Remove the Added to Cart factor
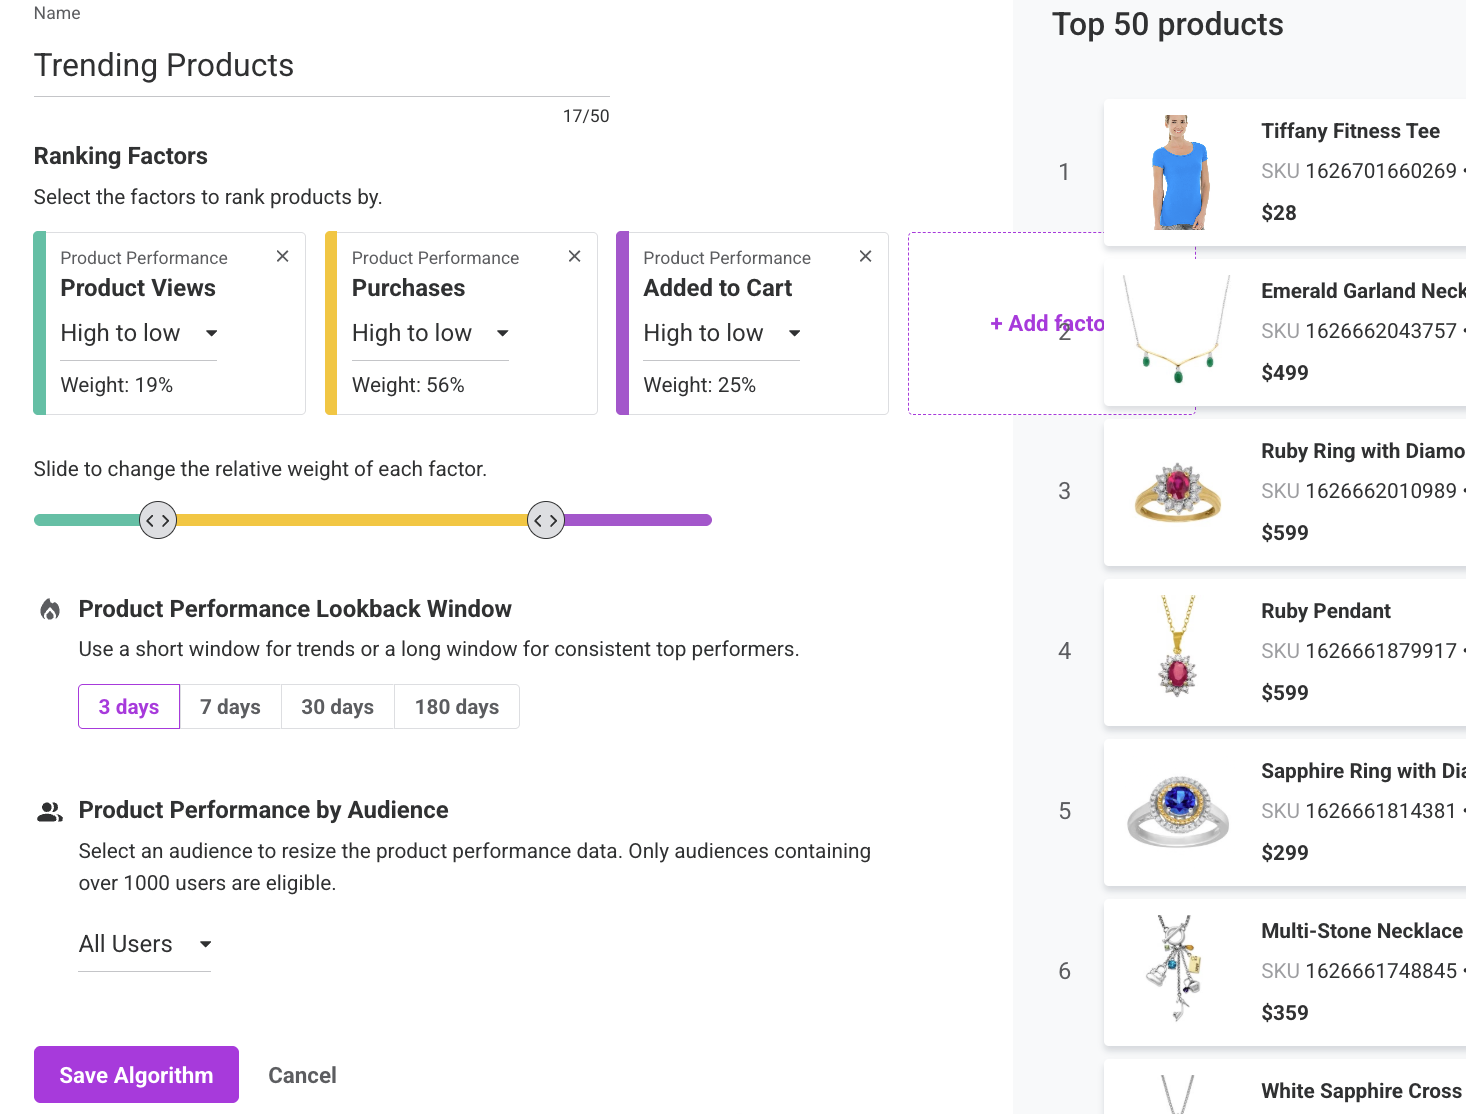 [866, 257]
